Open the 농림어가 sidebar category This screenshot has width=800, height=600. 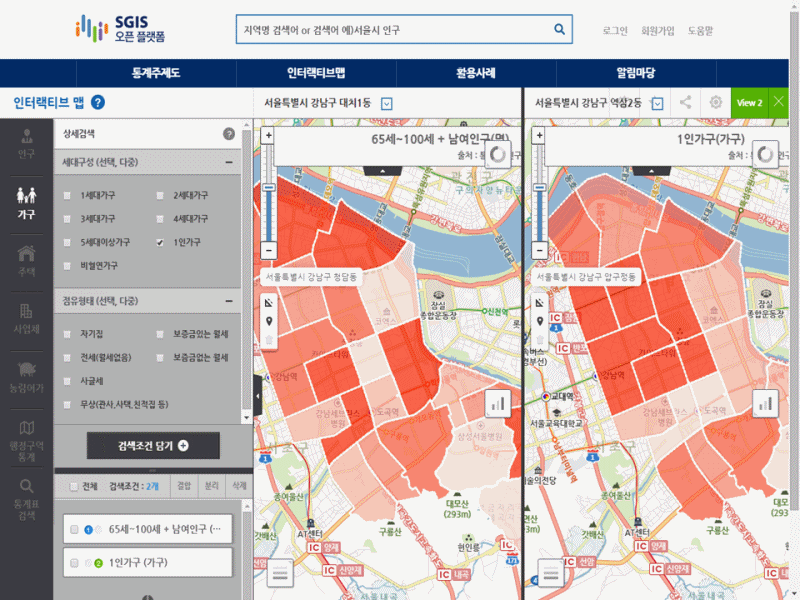pos(26,374)
